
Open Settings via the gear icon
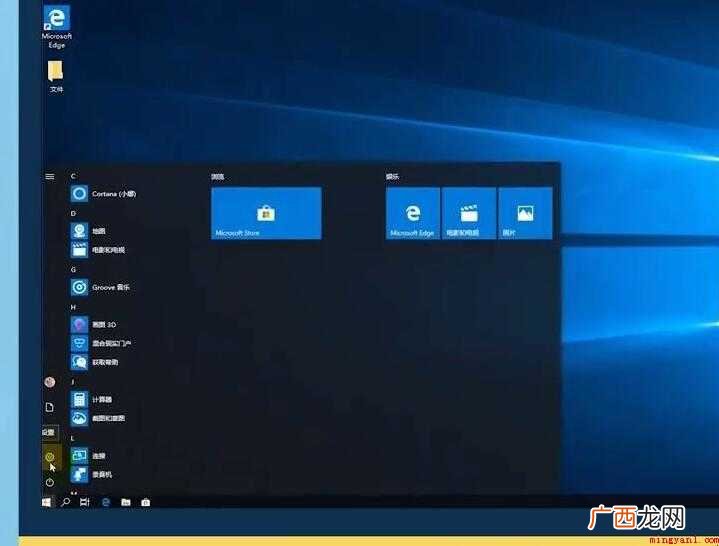point(50,457)
